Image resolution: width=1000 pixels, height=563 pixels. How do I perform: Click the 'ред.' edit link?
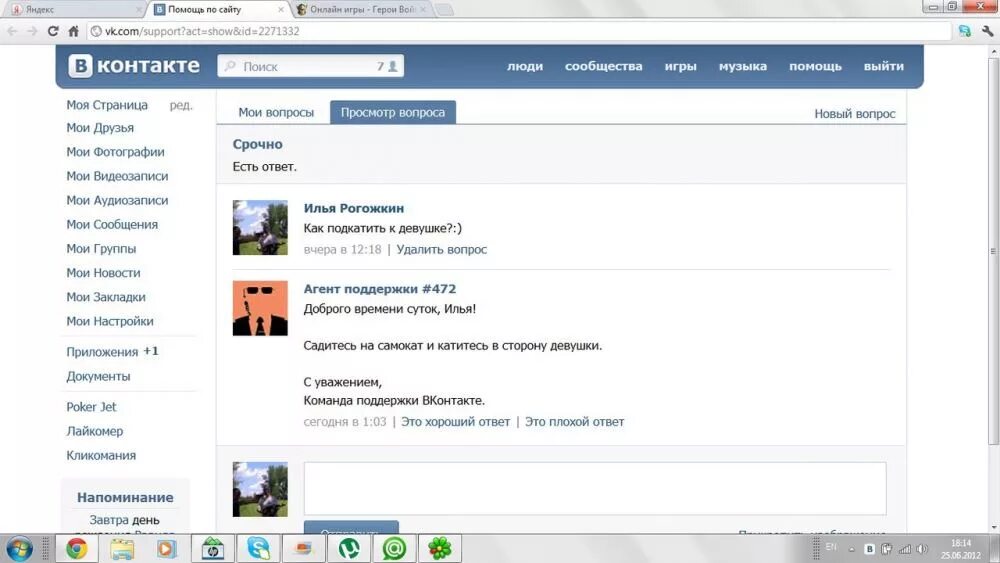coord(181,105)
